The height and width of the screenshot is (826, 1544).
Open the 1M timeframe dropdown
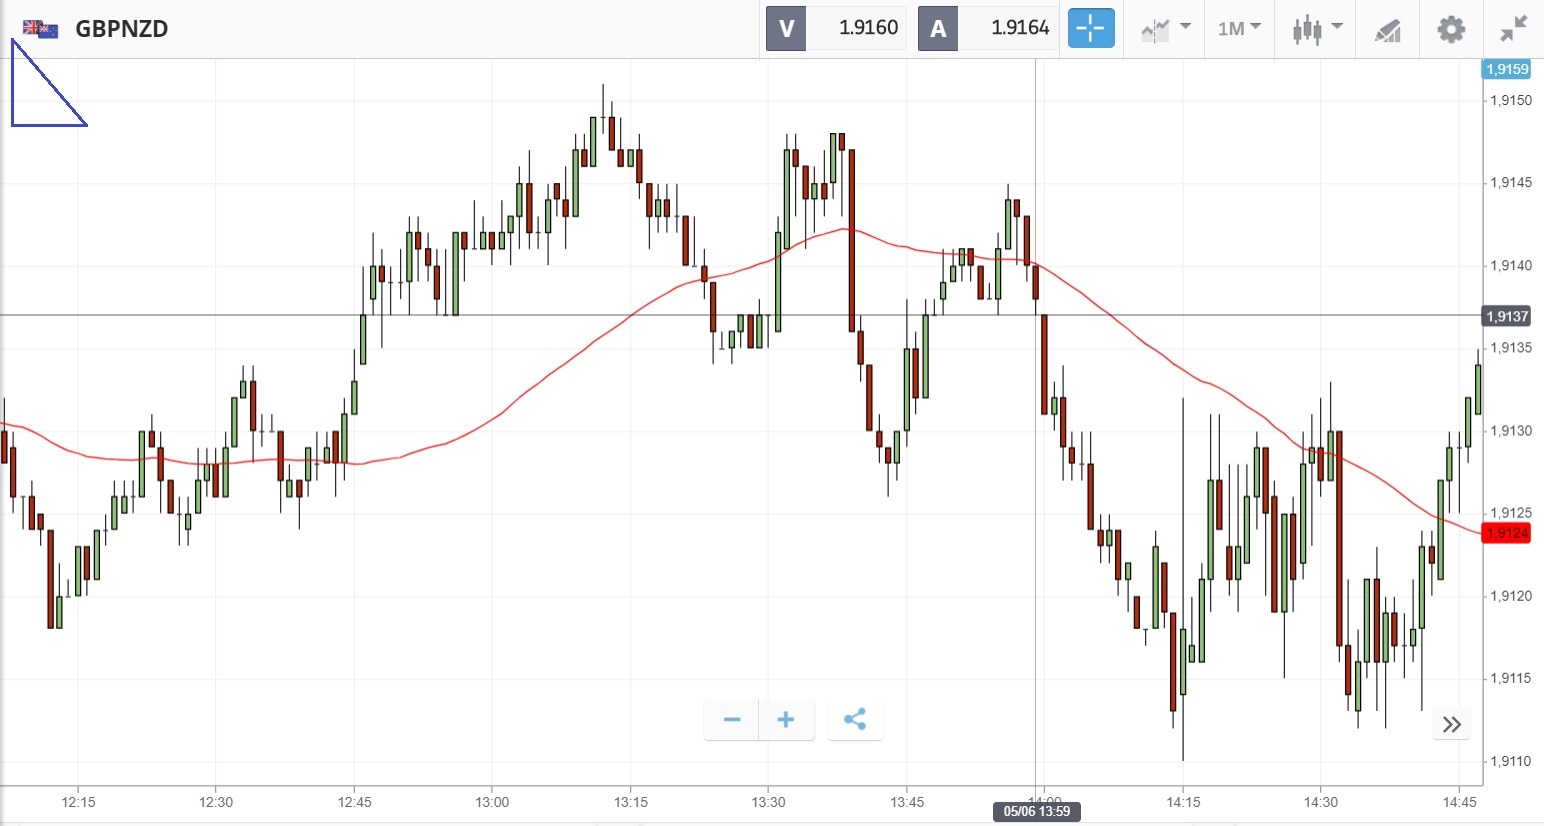click(x=1239, y=28)
